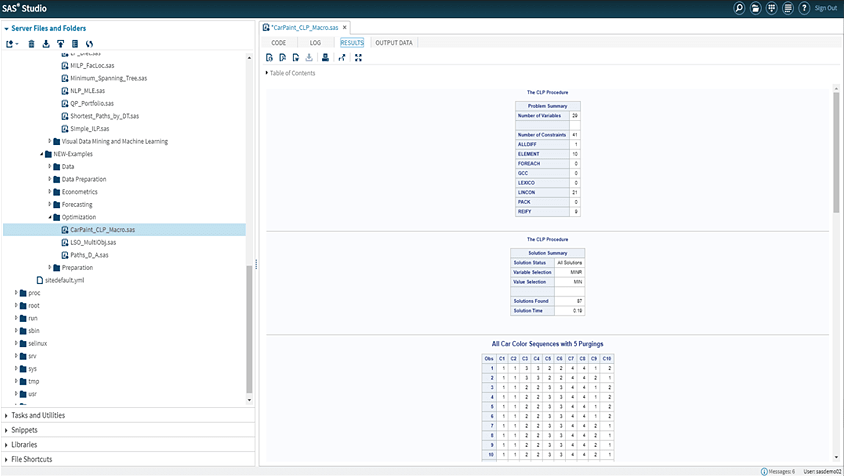The width and height of the screenshot is (844, 476).
Task: Open the Help question mark icon
Action: [804, 8]
